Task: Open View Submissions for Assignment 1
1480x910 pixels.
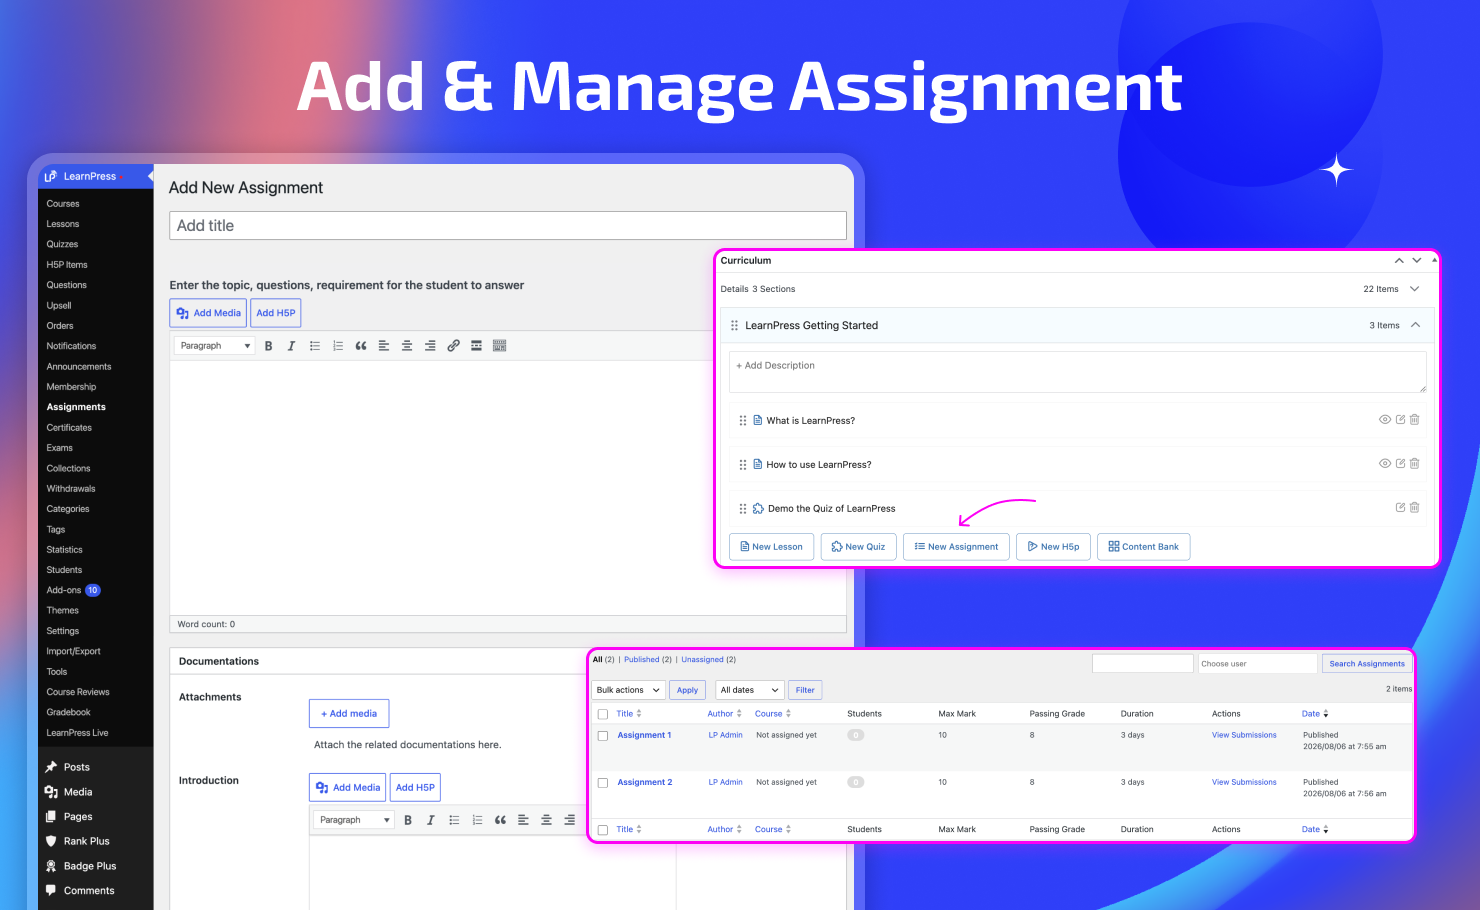Action: (x=1244, y=735)
